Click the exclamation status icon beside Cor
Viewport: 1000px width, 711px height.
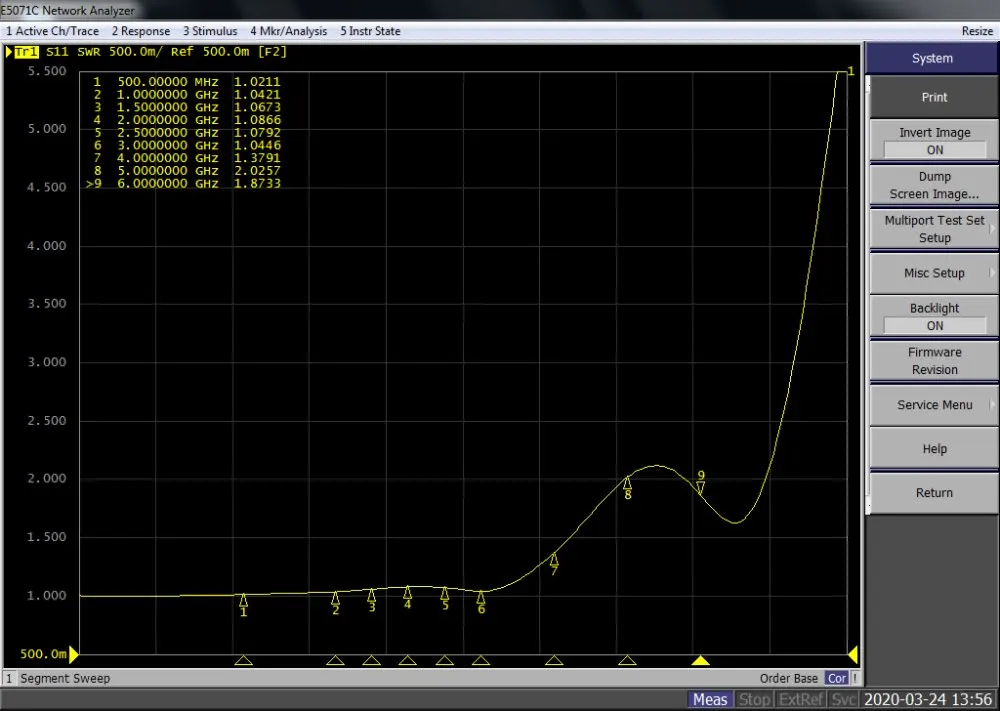coord(855,678)
